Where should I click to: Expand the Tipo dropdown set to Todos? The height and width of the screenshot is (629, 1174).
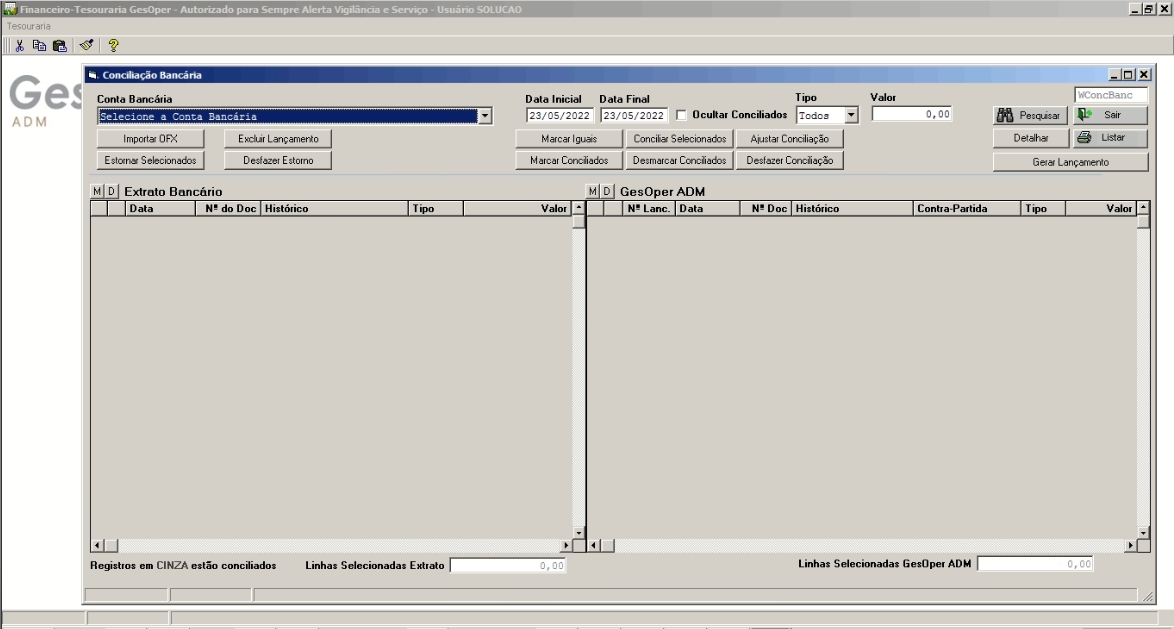(x=851, y=115)
